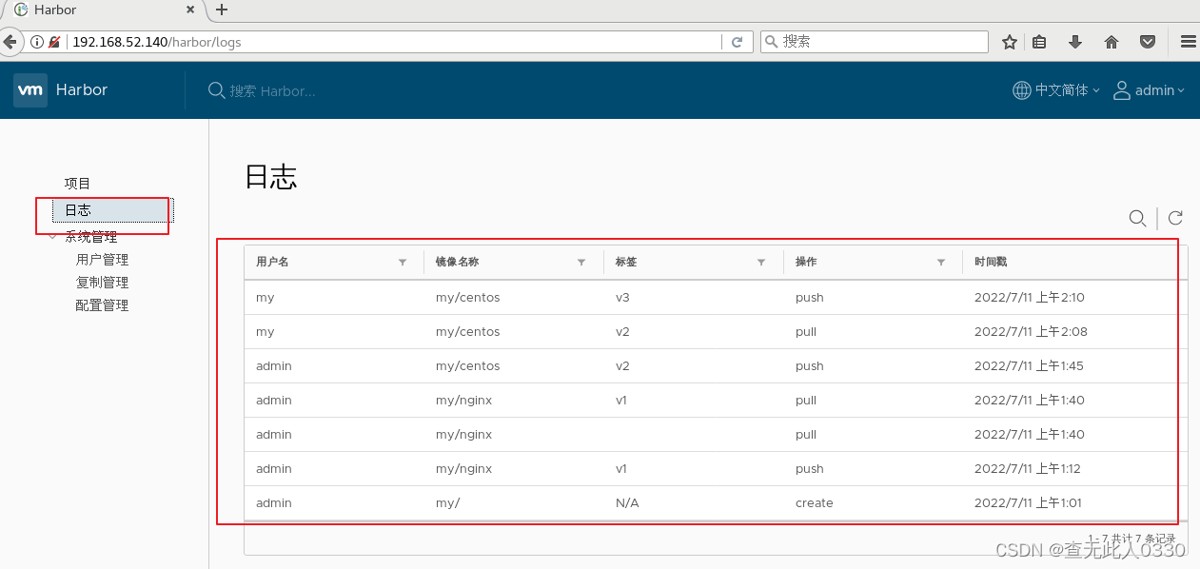1200x569 pixels.
Task: Click the N/A tag cell
Action: point(627,503)
